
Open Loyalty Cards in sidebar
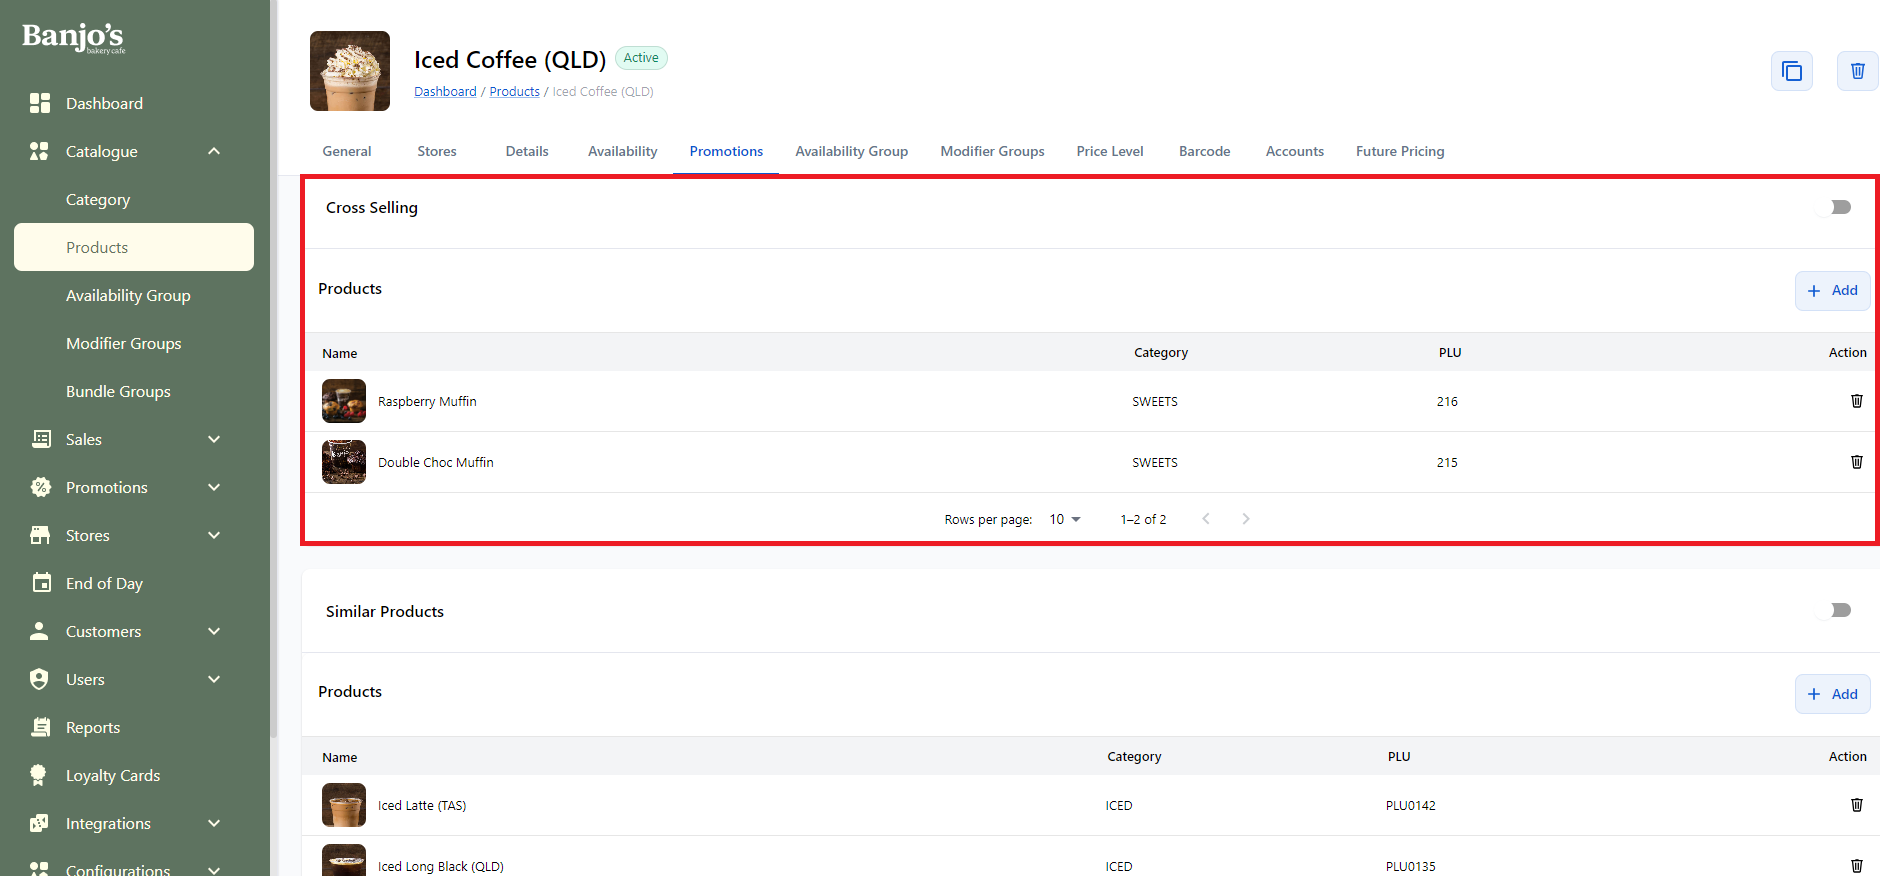112,775
